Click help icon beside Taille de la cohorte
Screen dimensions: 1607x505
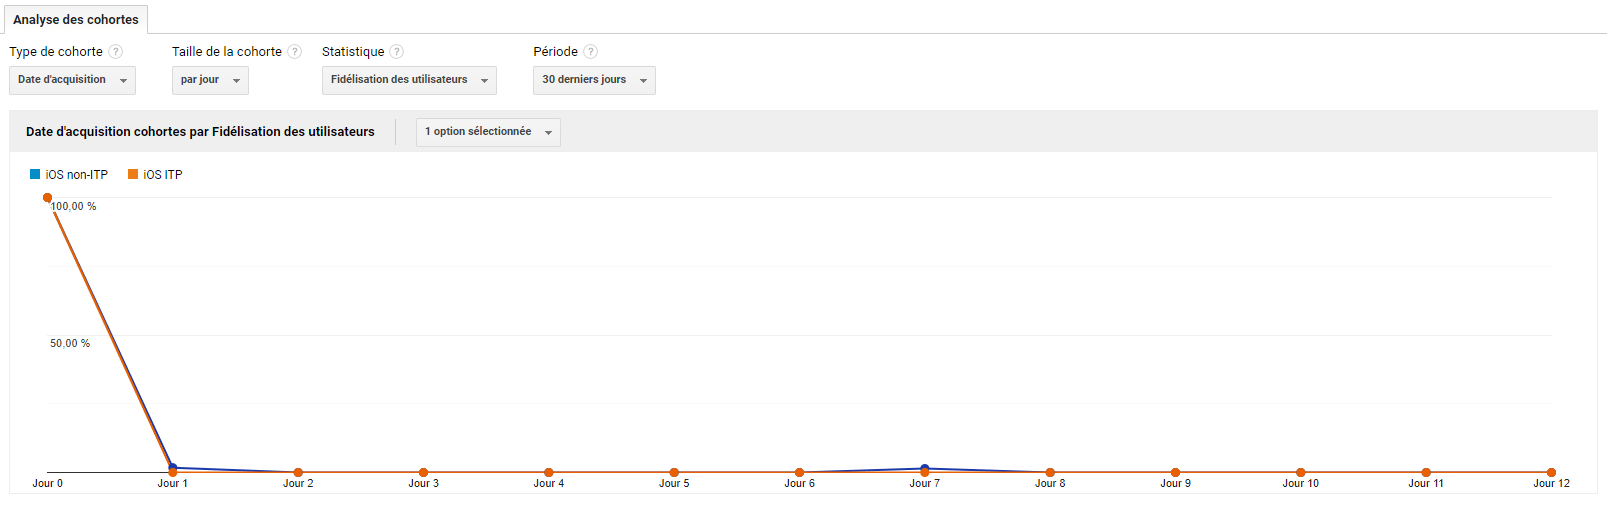click(295, 52)
